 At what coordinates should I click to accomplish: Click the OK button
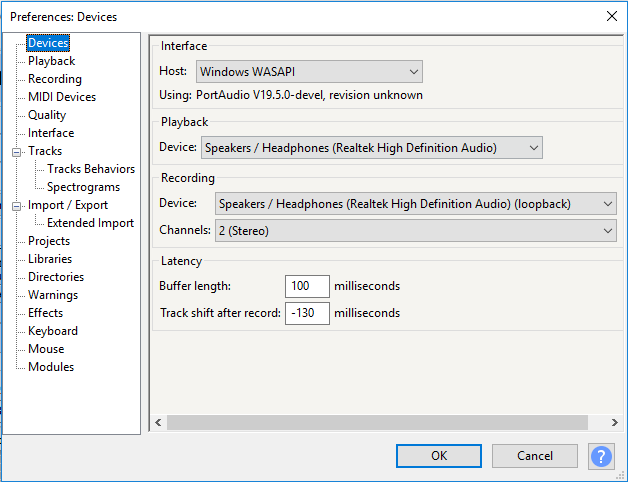[x=438, y=456]
